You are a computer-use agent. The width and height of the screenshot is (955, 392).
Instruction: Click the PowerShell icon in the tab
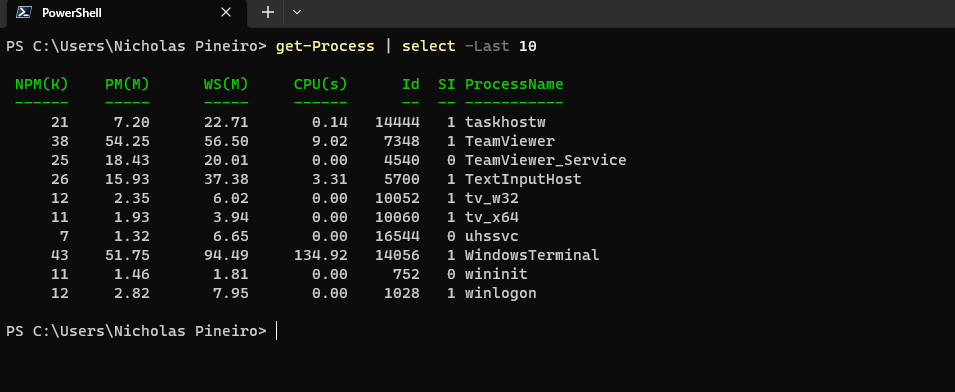(23, 12)
